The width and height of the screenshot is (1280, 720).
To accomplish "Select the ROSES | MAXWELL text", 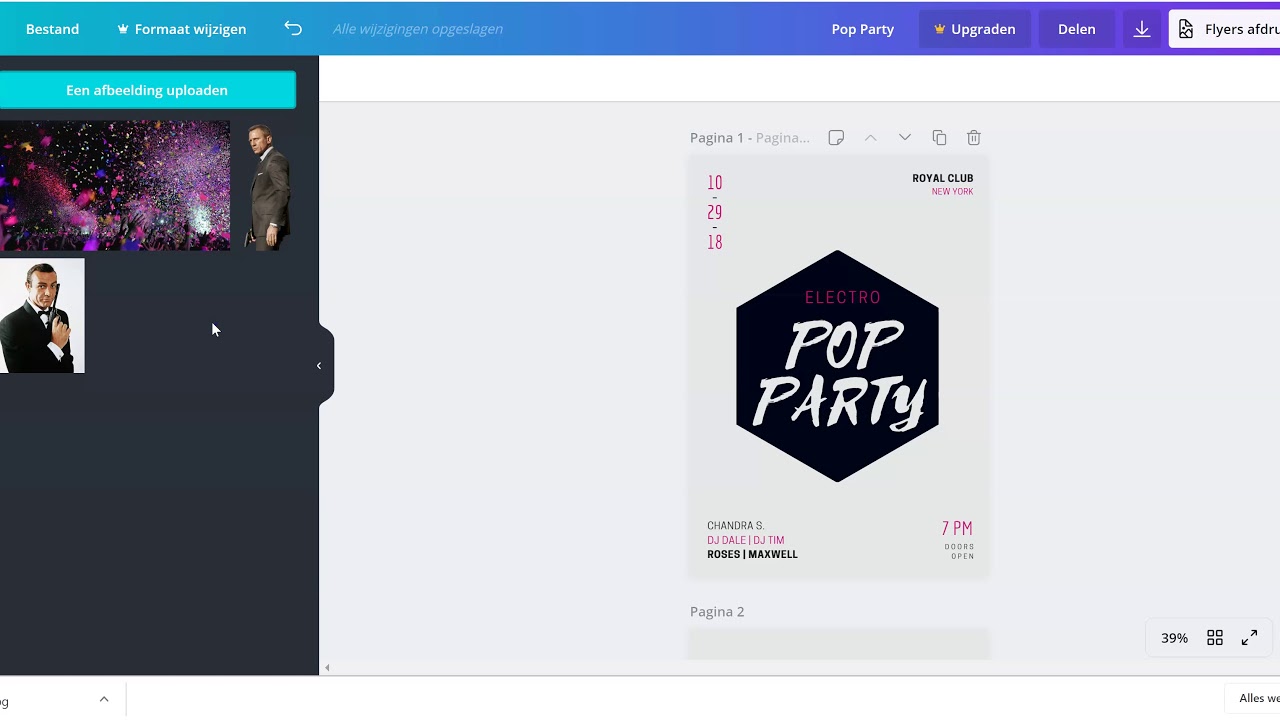I will tap(752, 554).
